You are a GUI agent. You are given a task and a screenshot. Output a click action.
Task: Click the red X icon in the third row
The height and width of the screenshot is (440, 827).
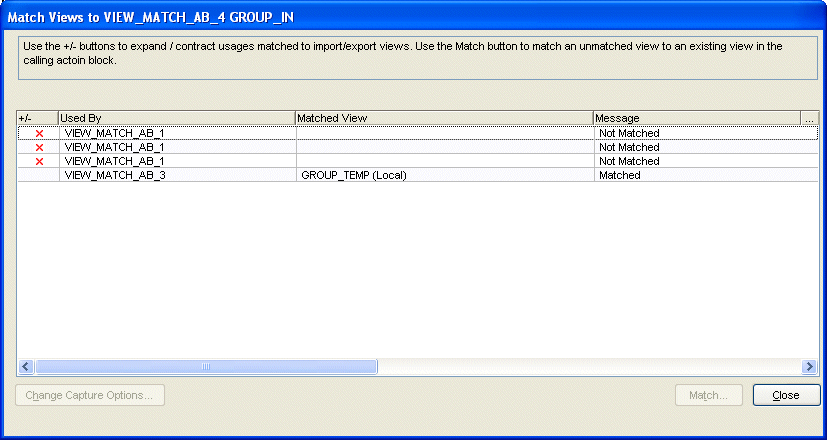[39, 161]
